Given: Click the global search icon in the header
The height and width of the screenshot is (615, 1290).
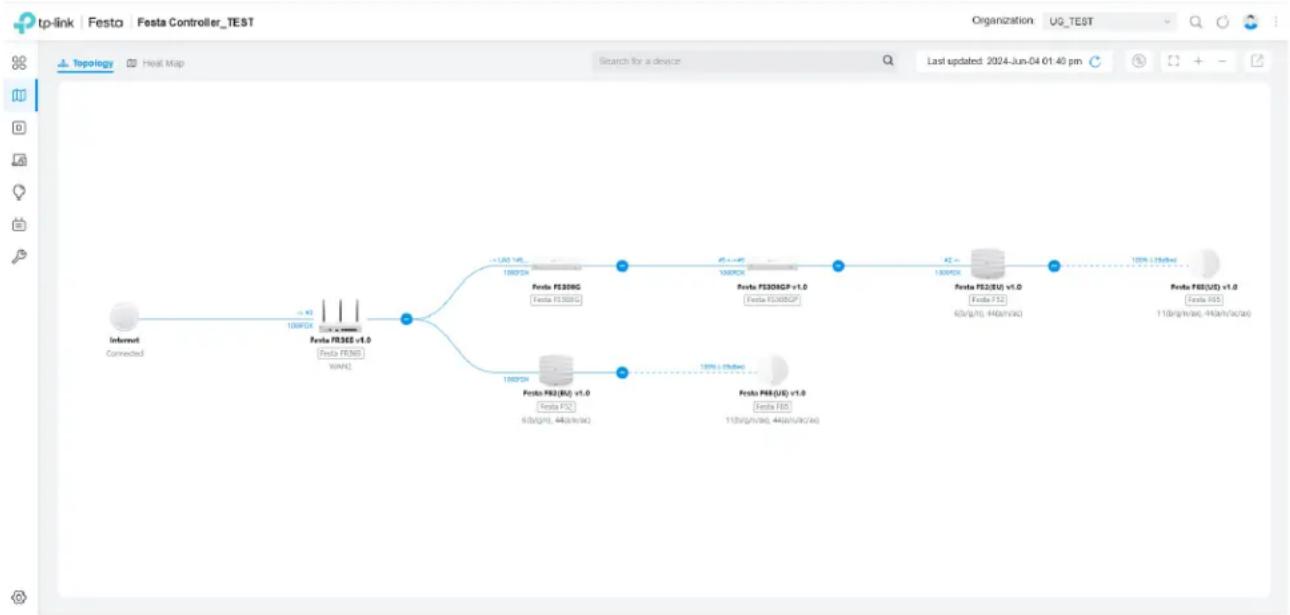Looking at the screenshot, I should [x=1197, y=22].
